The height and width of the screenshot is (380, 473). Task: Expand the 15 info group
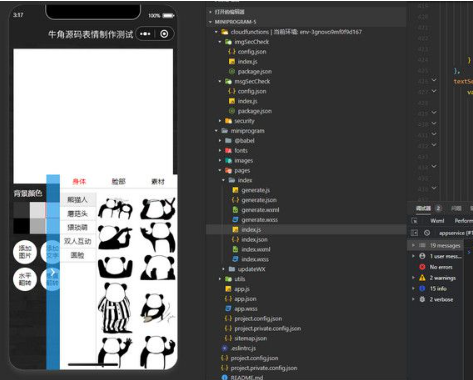[413, 289]
